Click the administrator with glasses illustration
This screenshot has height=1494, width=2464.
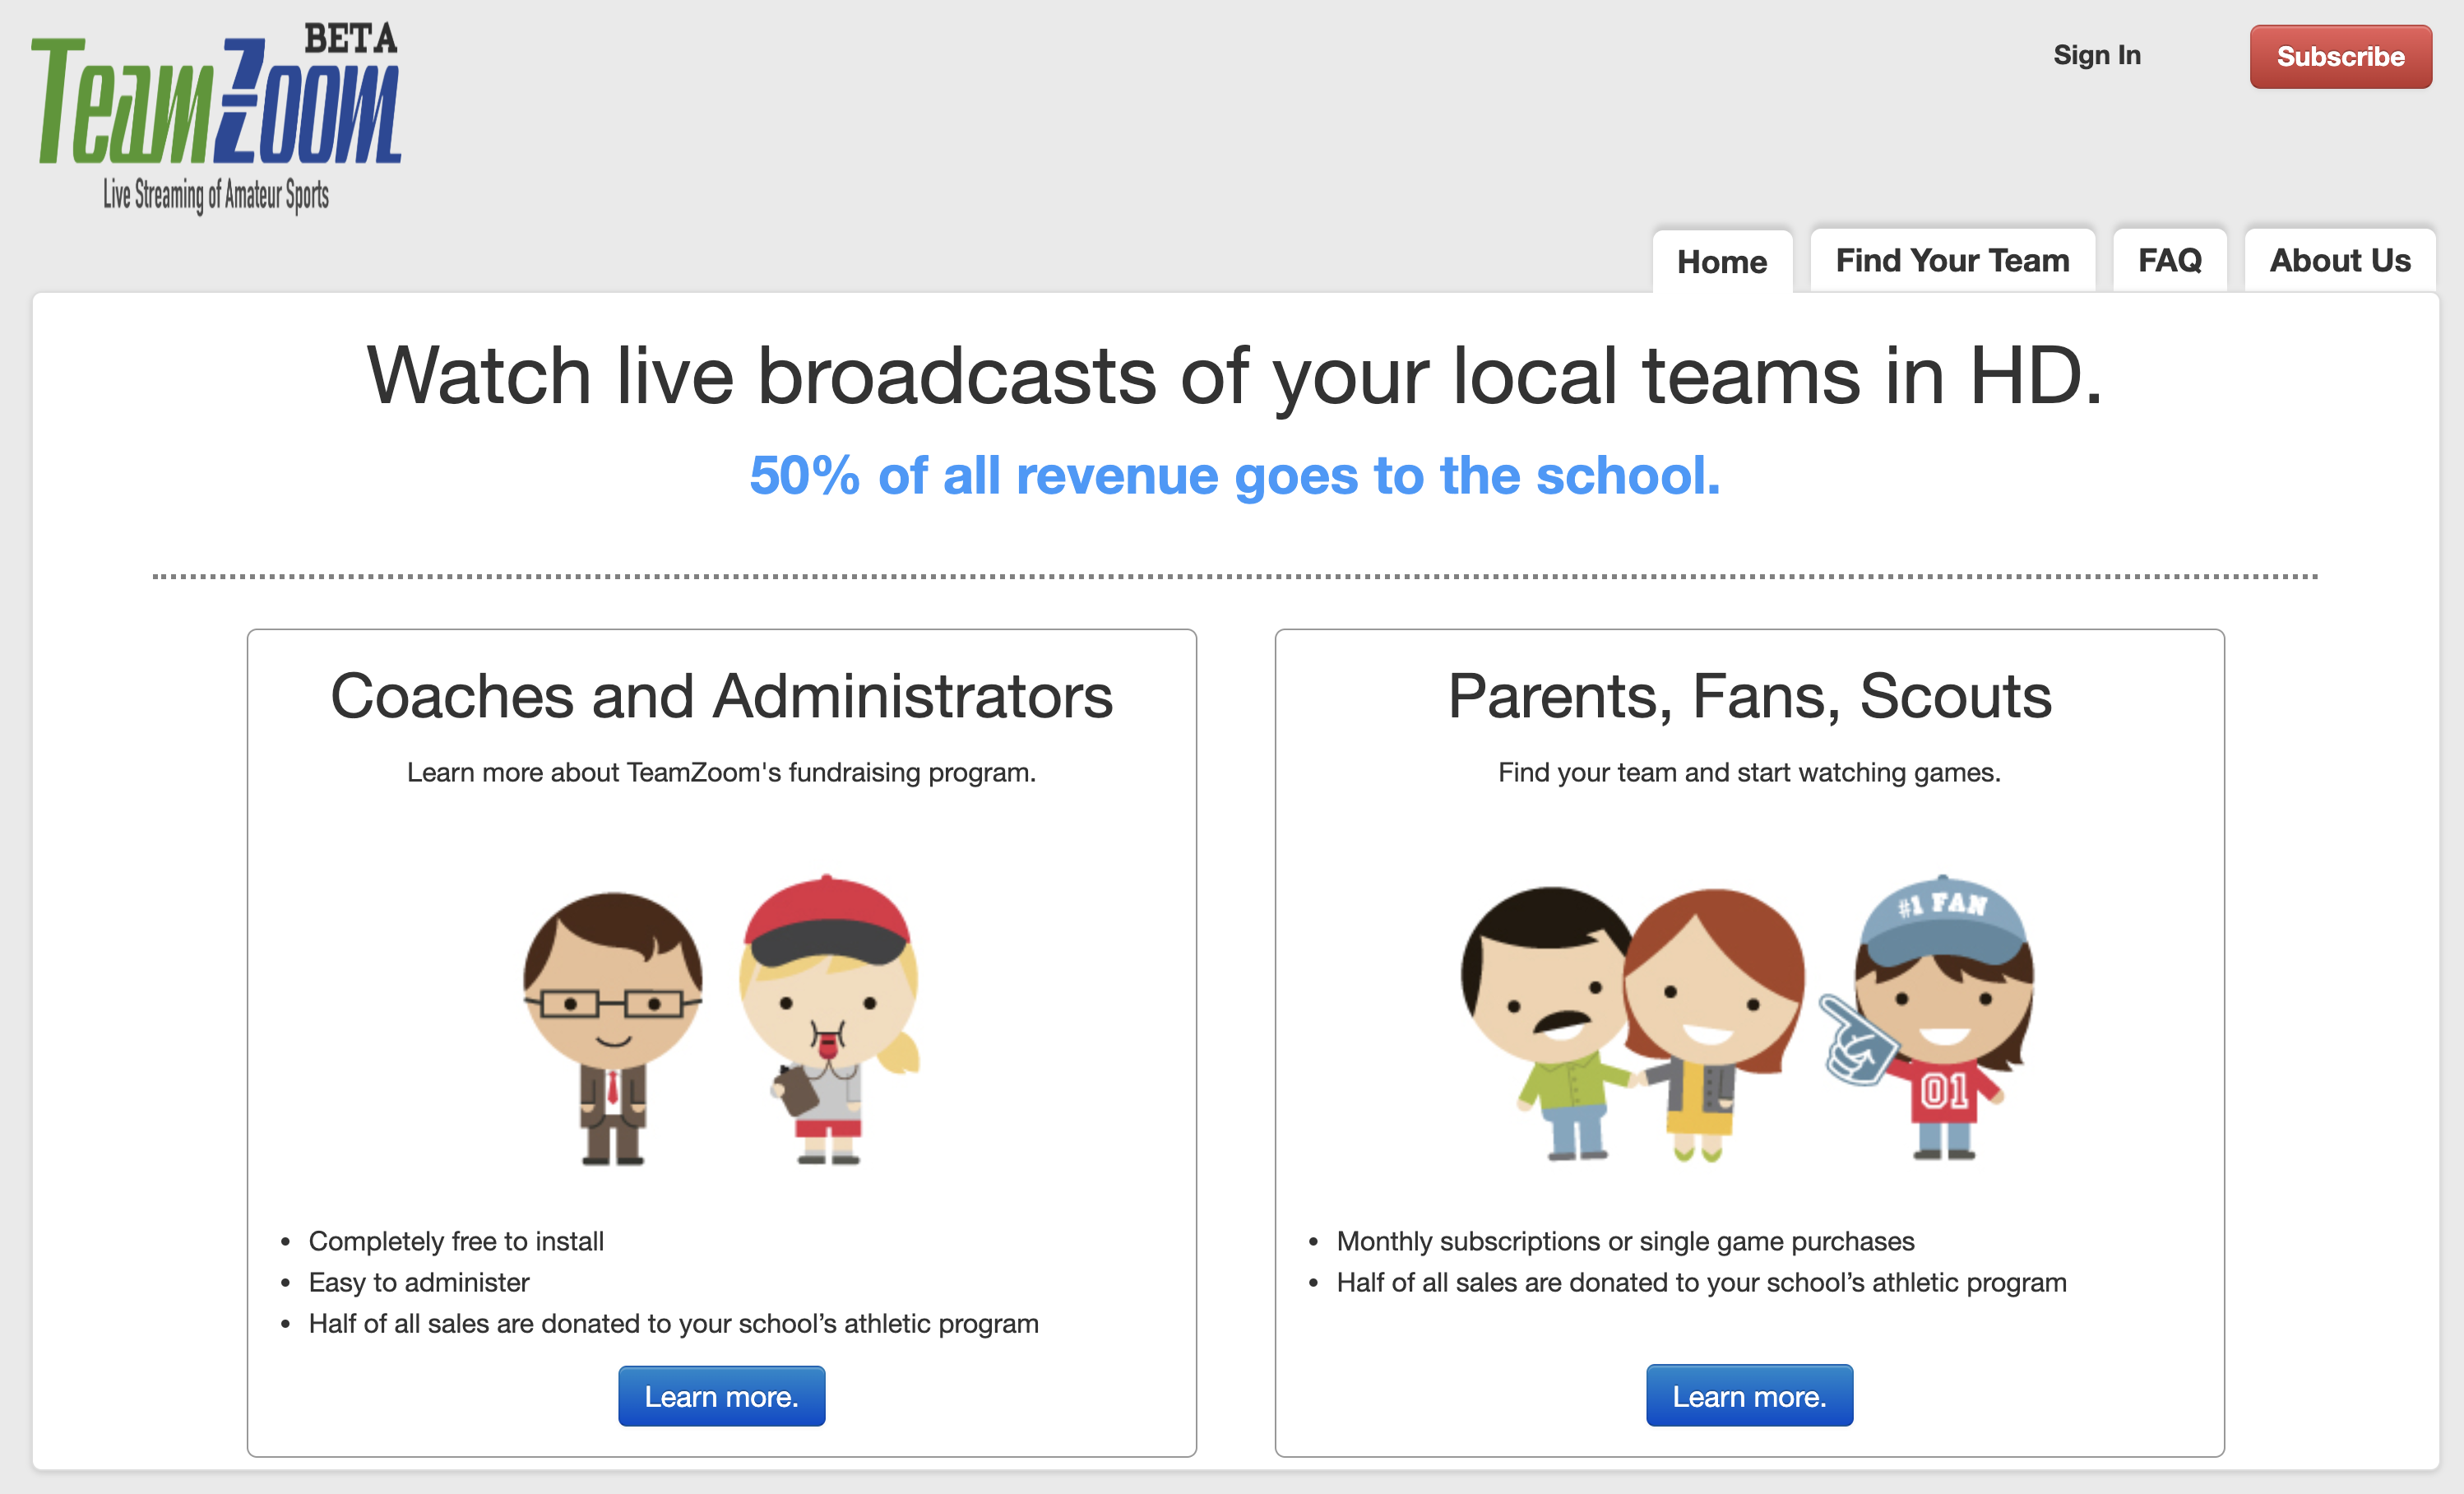tap(612, 1028)
